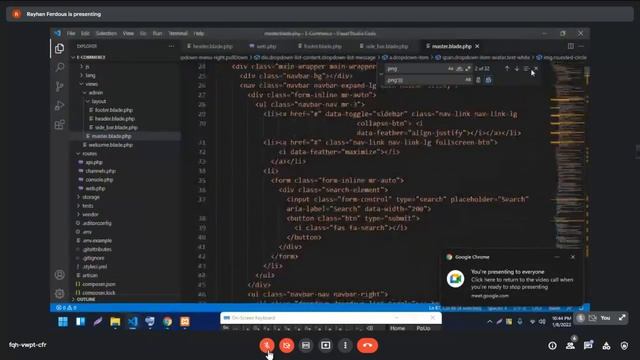Open Manage gear in the activity bar
Viewport: 640px width, 360px height.
[60, 293]
